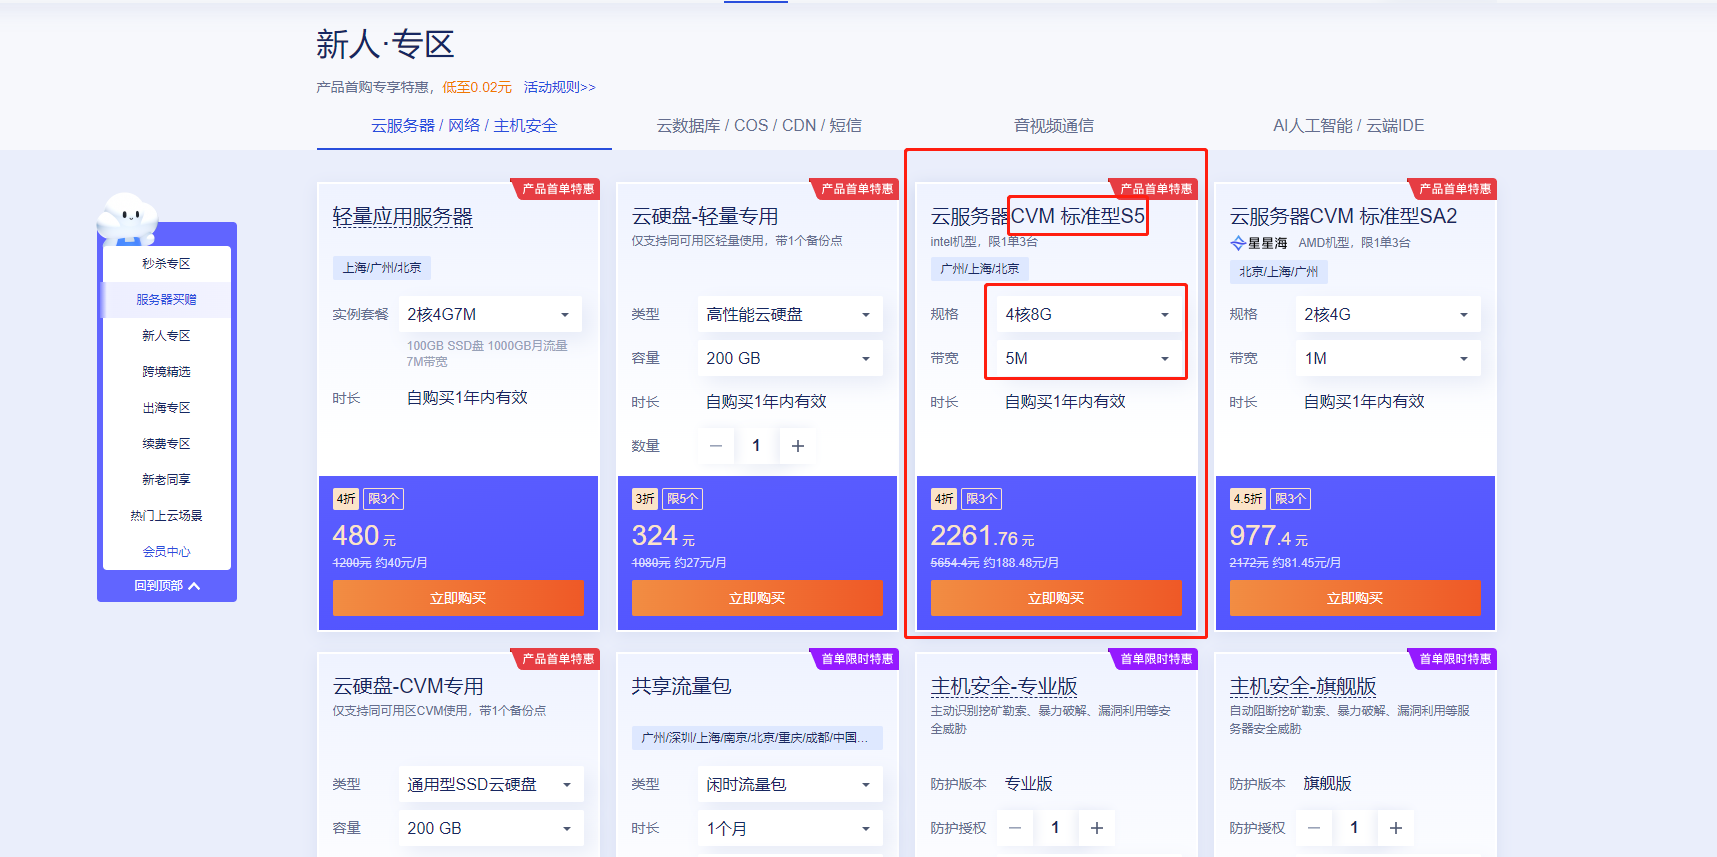Switch to 云数据库 / COS / CDN / 短信 tab

pos(758,126)
